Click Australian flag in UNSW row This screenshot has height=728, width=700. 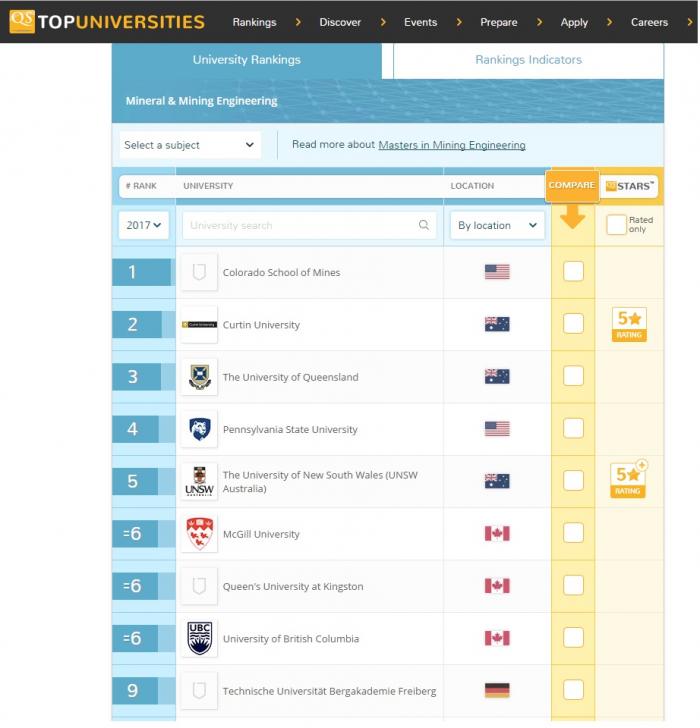coord(497,481)
